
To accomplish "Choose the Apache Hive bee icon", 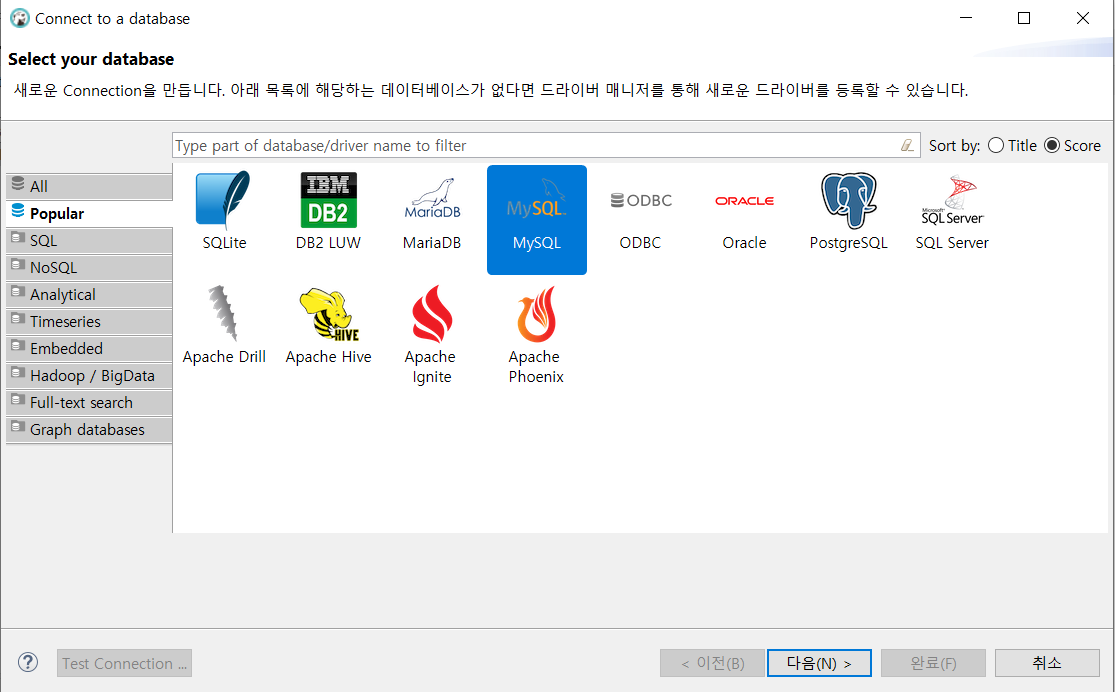I will (329, 314).
